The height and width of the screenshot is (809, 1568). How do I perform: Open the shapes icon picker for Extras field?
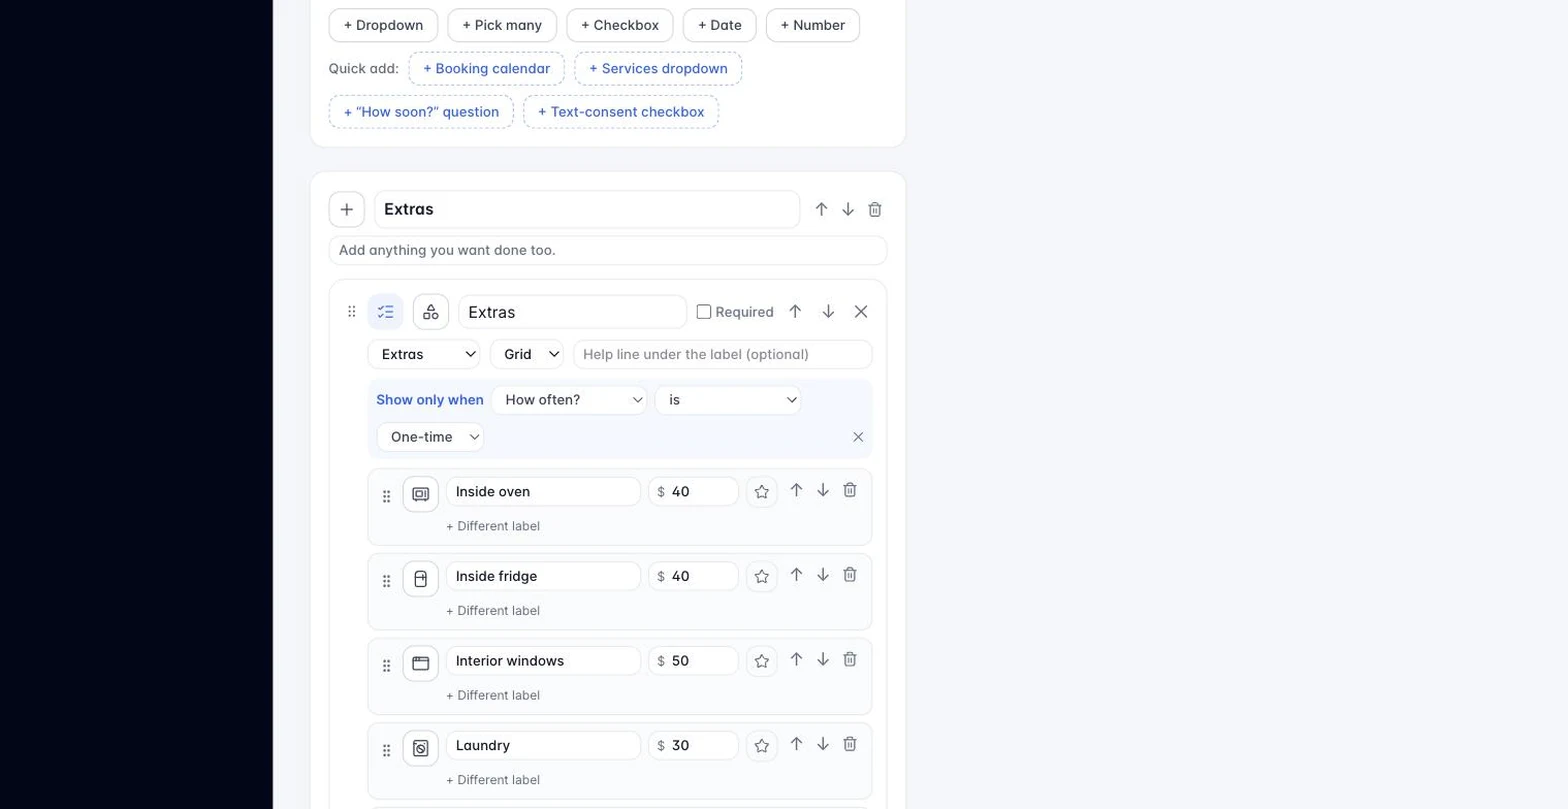(431, 312)
